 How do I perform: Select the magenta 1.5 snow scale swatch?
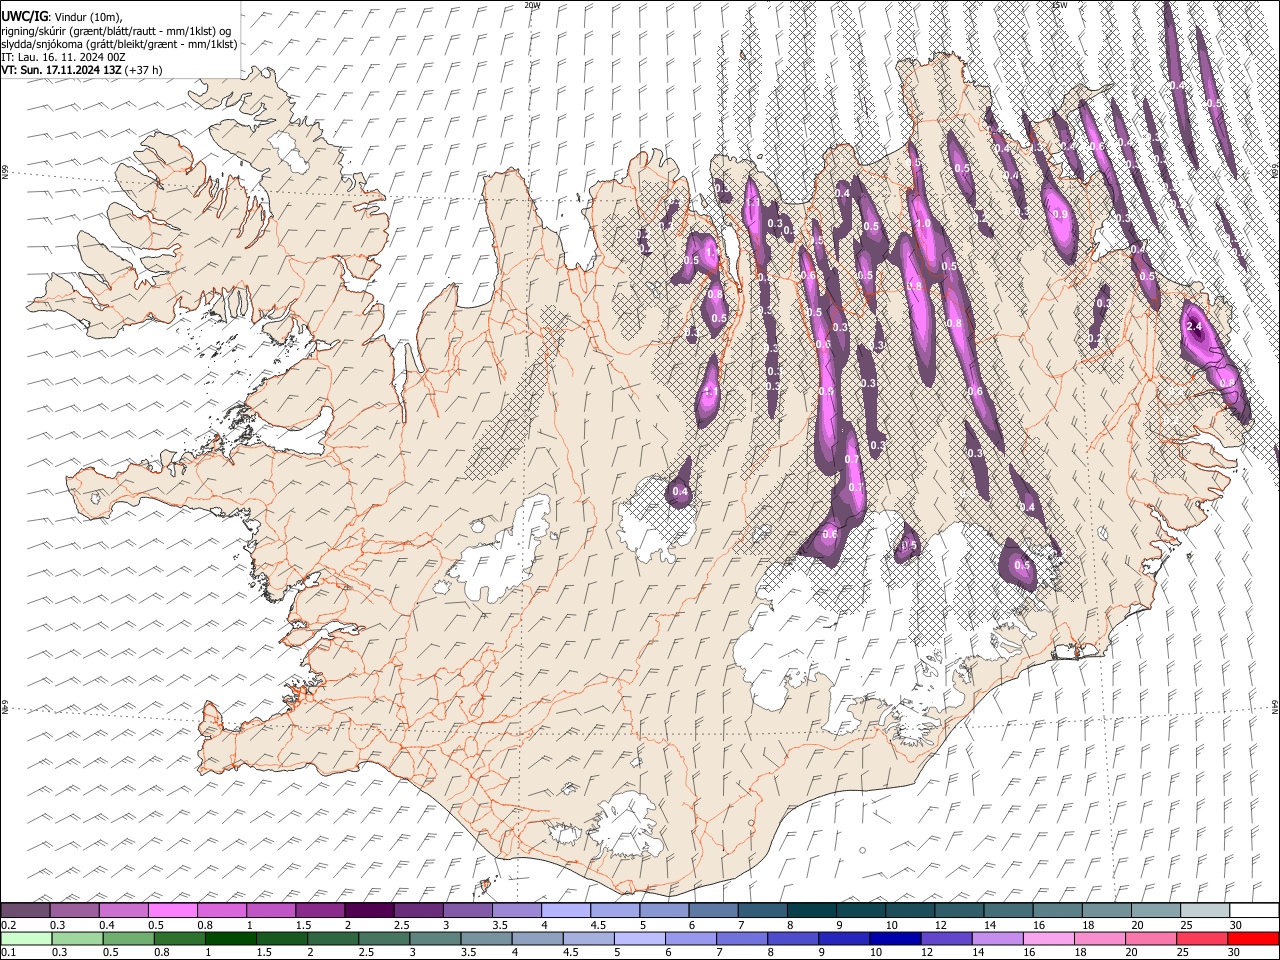320,911
